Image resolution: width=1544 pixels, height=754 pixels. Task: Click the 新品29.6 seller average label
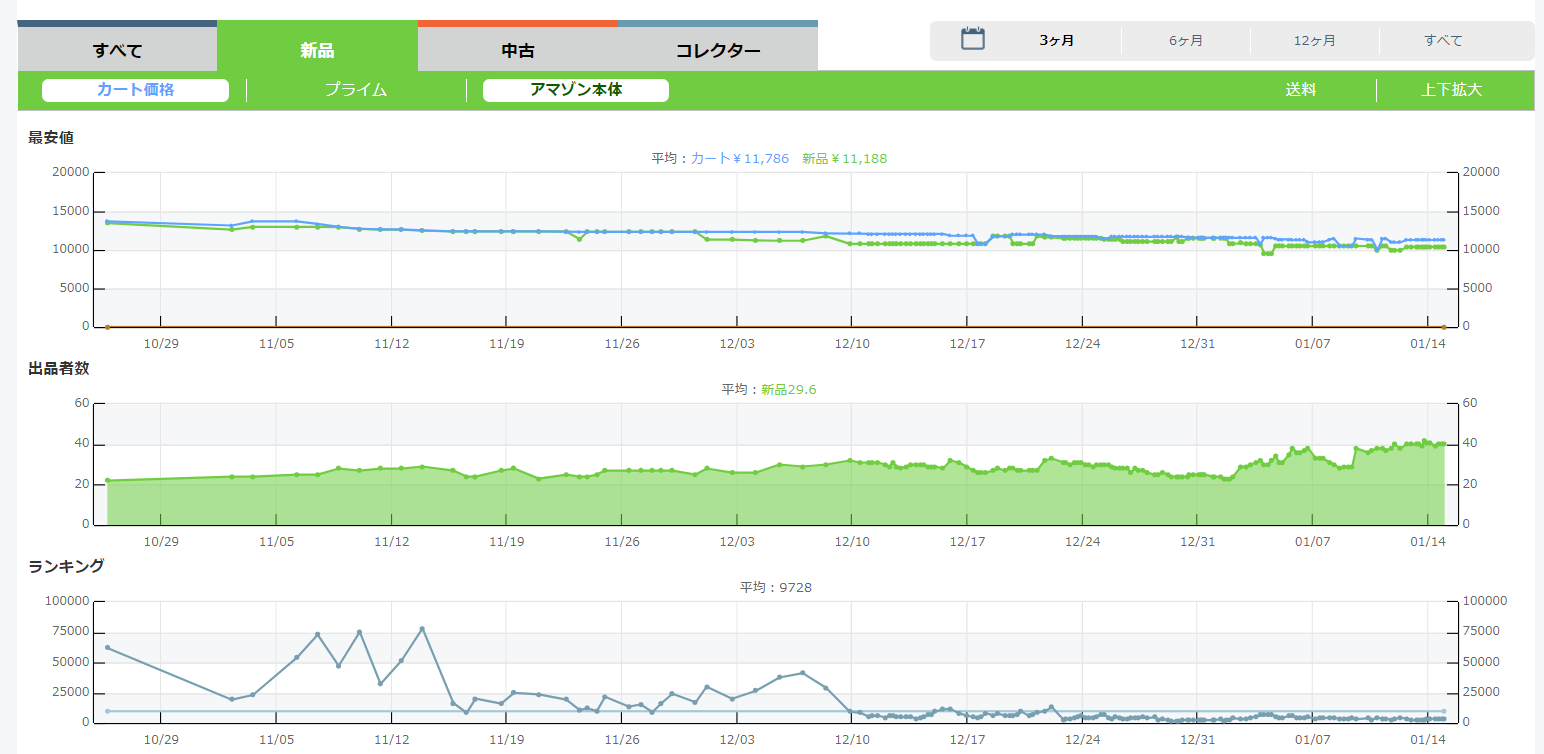[x=788, y=389]
